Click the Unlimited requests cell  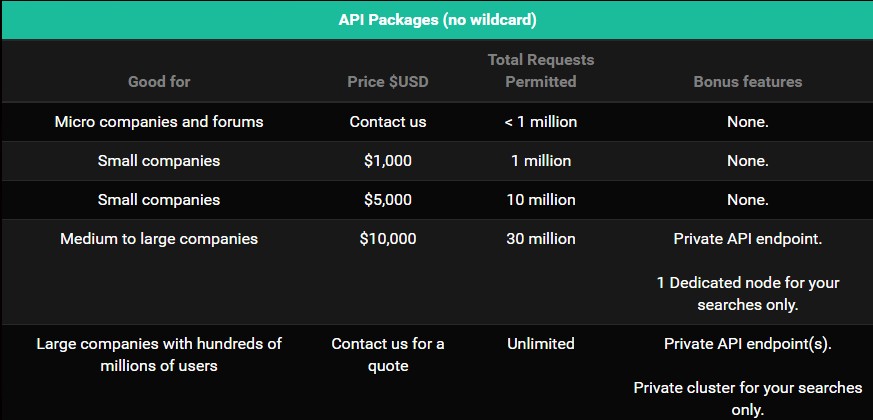pyautogui.click(x=541, y=344)
